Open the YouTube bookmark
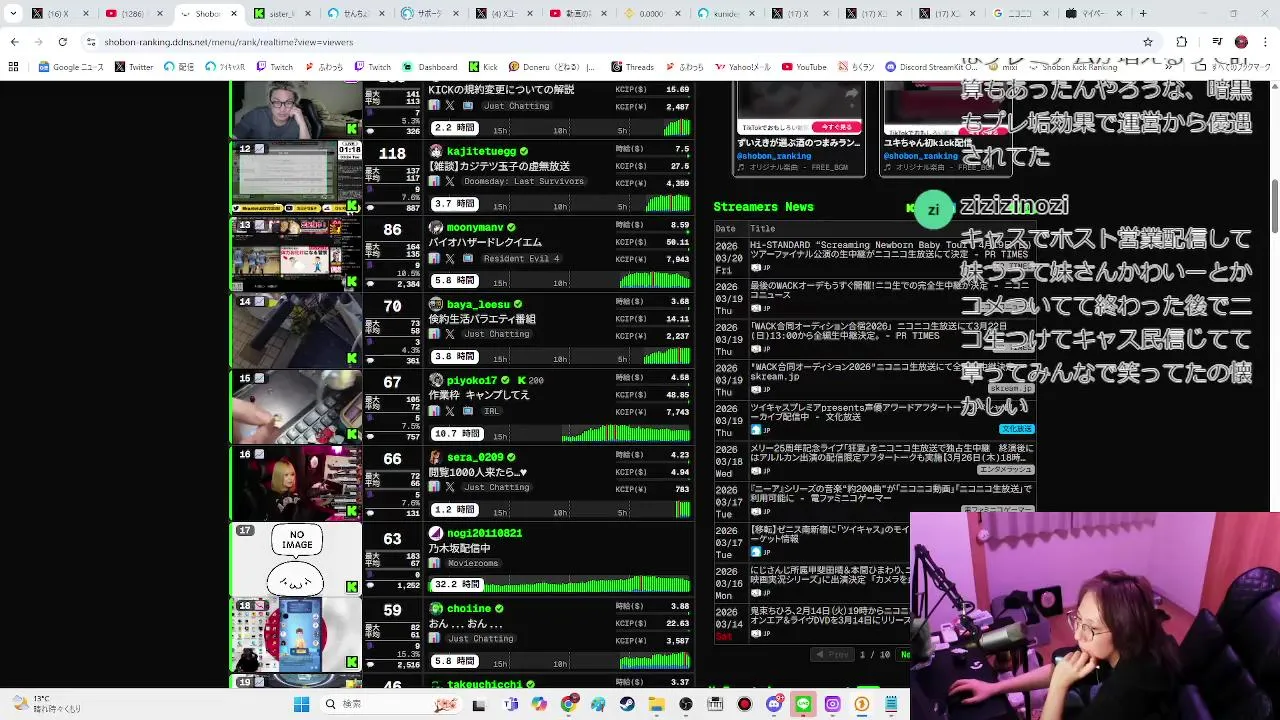Image resolution: width=1280 pixels, height=720 pixels. [x=804, y=67]
